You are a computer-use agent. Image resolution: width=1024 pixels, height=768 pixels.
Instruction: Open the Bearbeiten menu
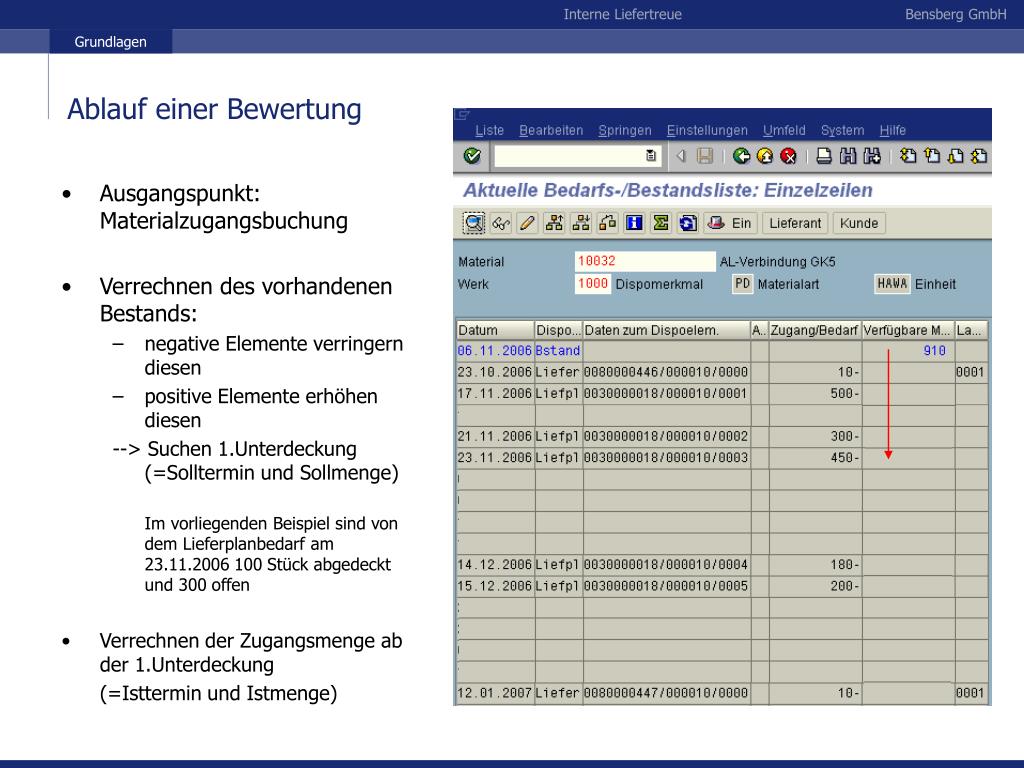551,130
